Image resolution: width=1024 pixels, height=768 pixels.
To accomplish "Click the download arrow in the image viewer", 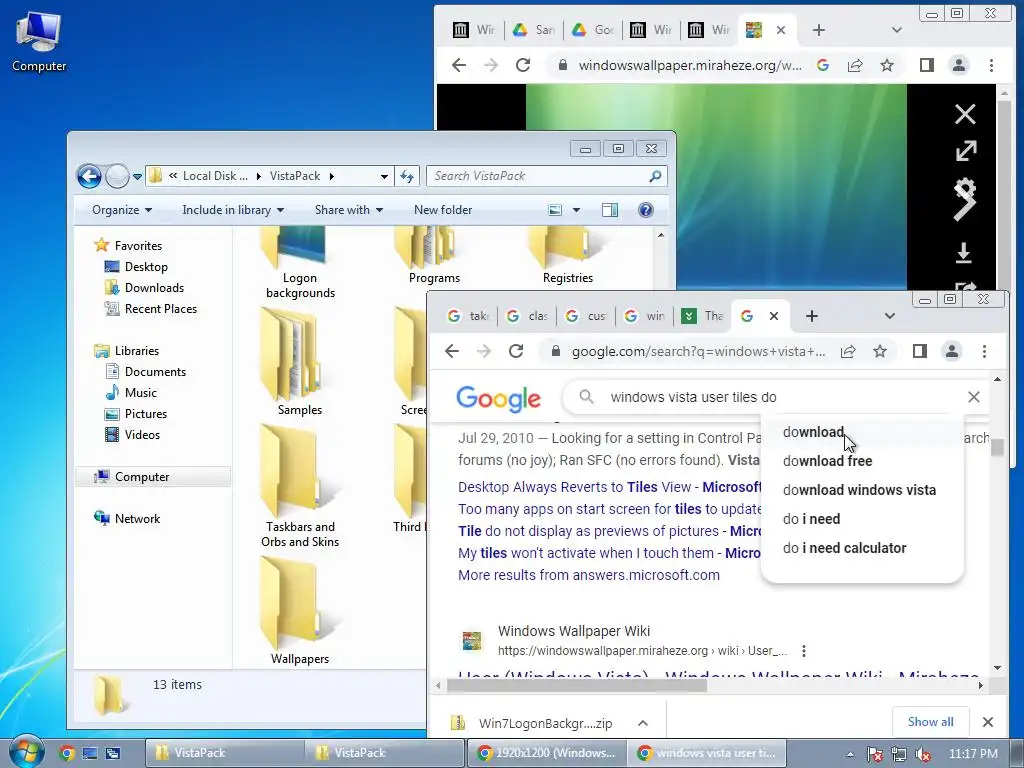I will click(x=964, y=253).
